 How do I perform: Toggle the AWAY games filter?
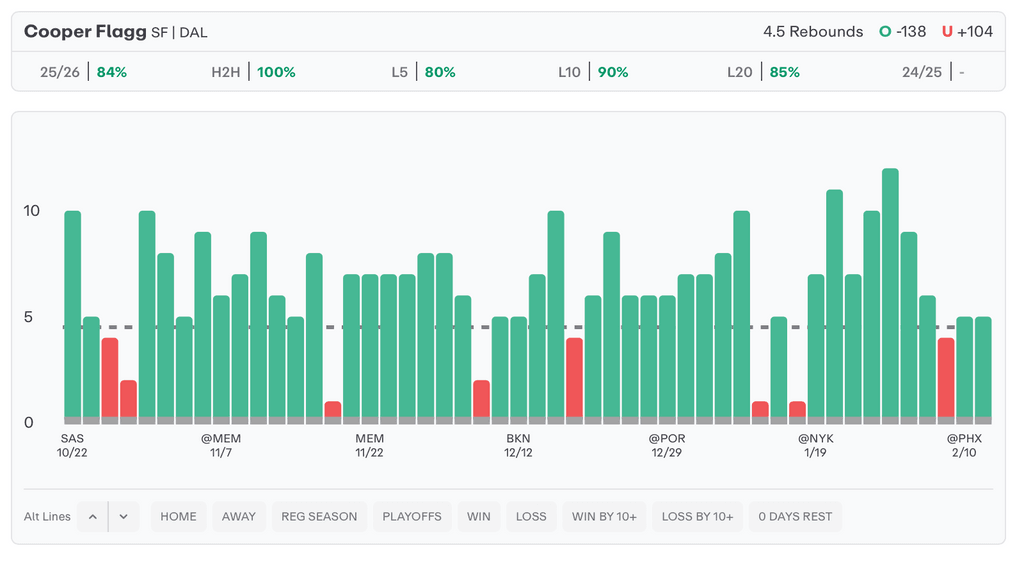[x=238, y=517]
